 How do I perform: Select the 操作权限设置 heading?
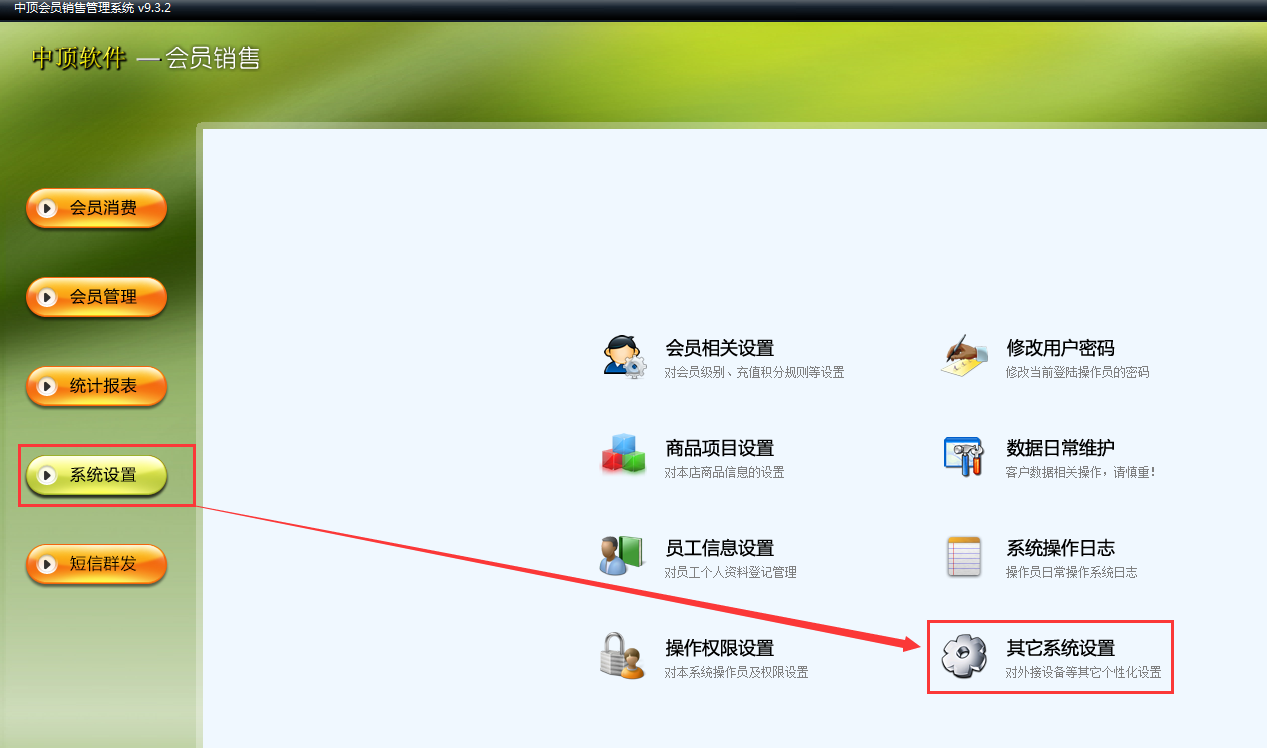[x=720, y=648]
